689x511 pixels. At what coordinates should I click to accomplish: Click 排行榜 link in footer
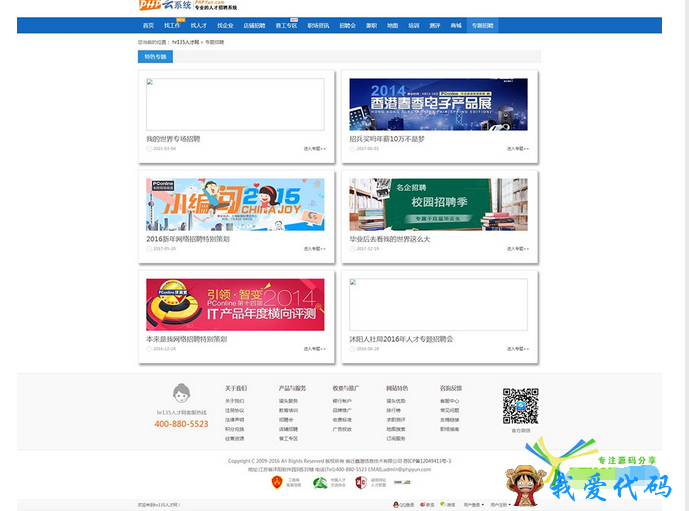pos(393,410)
